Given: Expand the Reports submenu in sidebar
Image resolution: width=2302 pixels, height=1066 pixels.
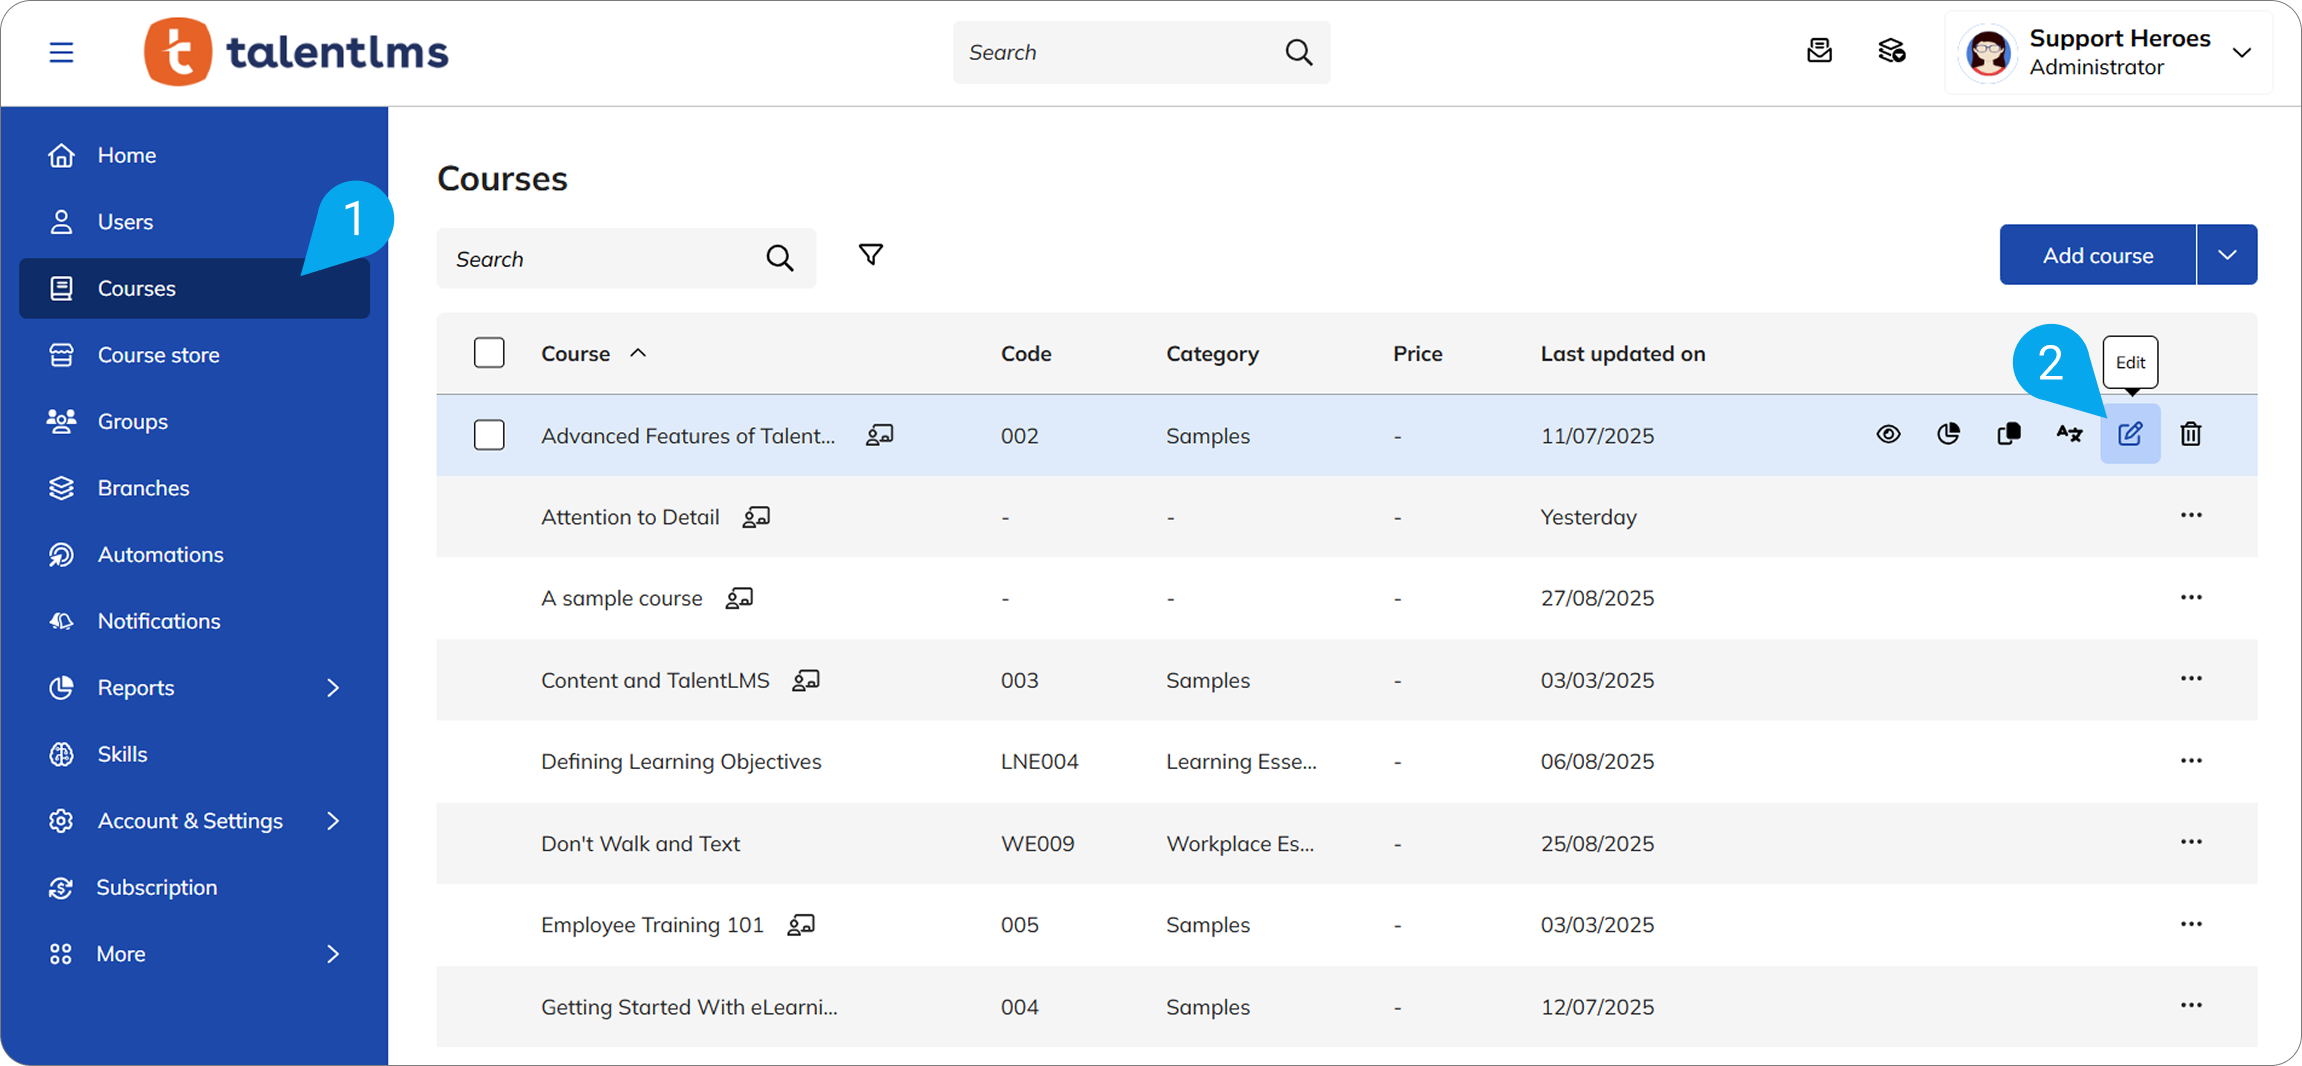Looking at the screenshot, I should [x=333, y=688].
